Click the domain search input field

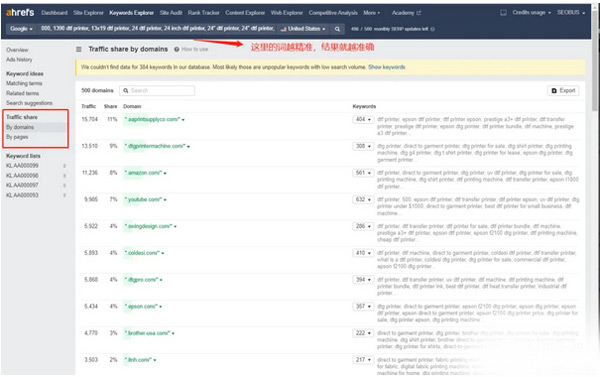(157, 91)
